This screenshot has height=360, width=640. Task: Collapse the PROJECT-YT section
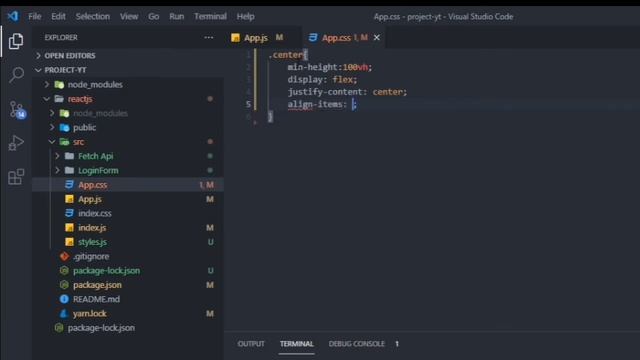[x=38, y=70]
